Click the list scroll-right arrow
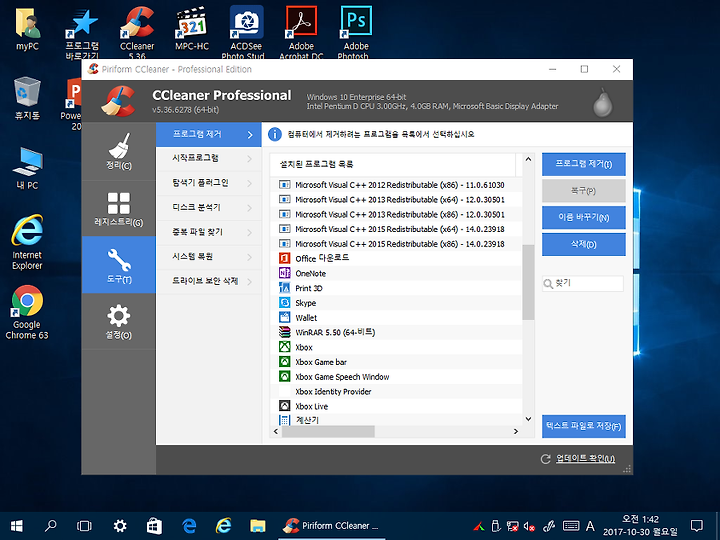Viewport: 720px width, 540px height. tap(516, 431)
